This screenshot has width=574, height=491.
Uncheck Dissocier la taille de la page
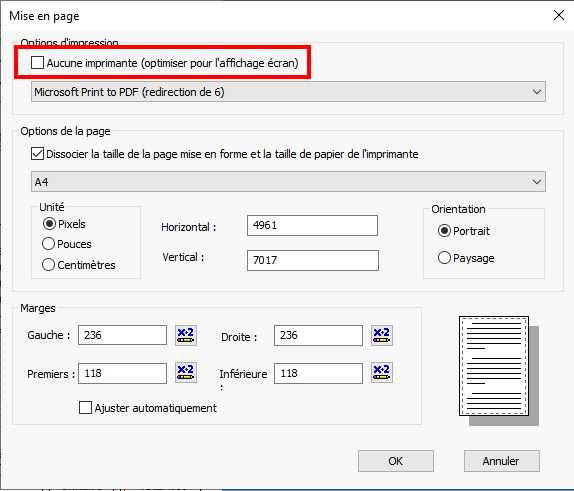[37, 154]
